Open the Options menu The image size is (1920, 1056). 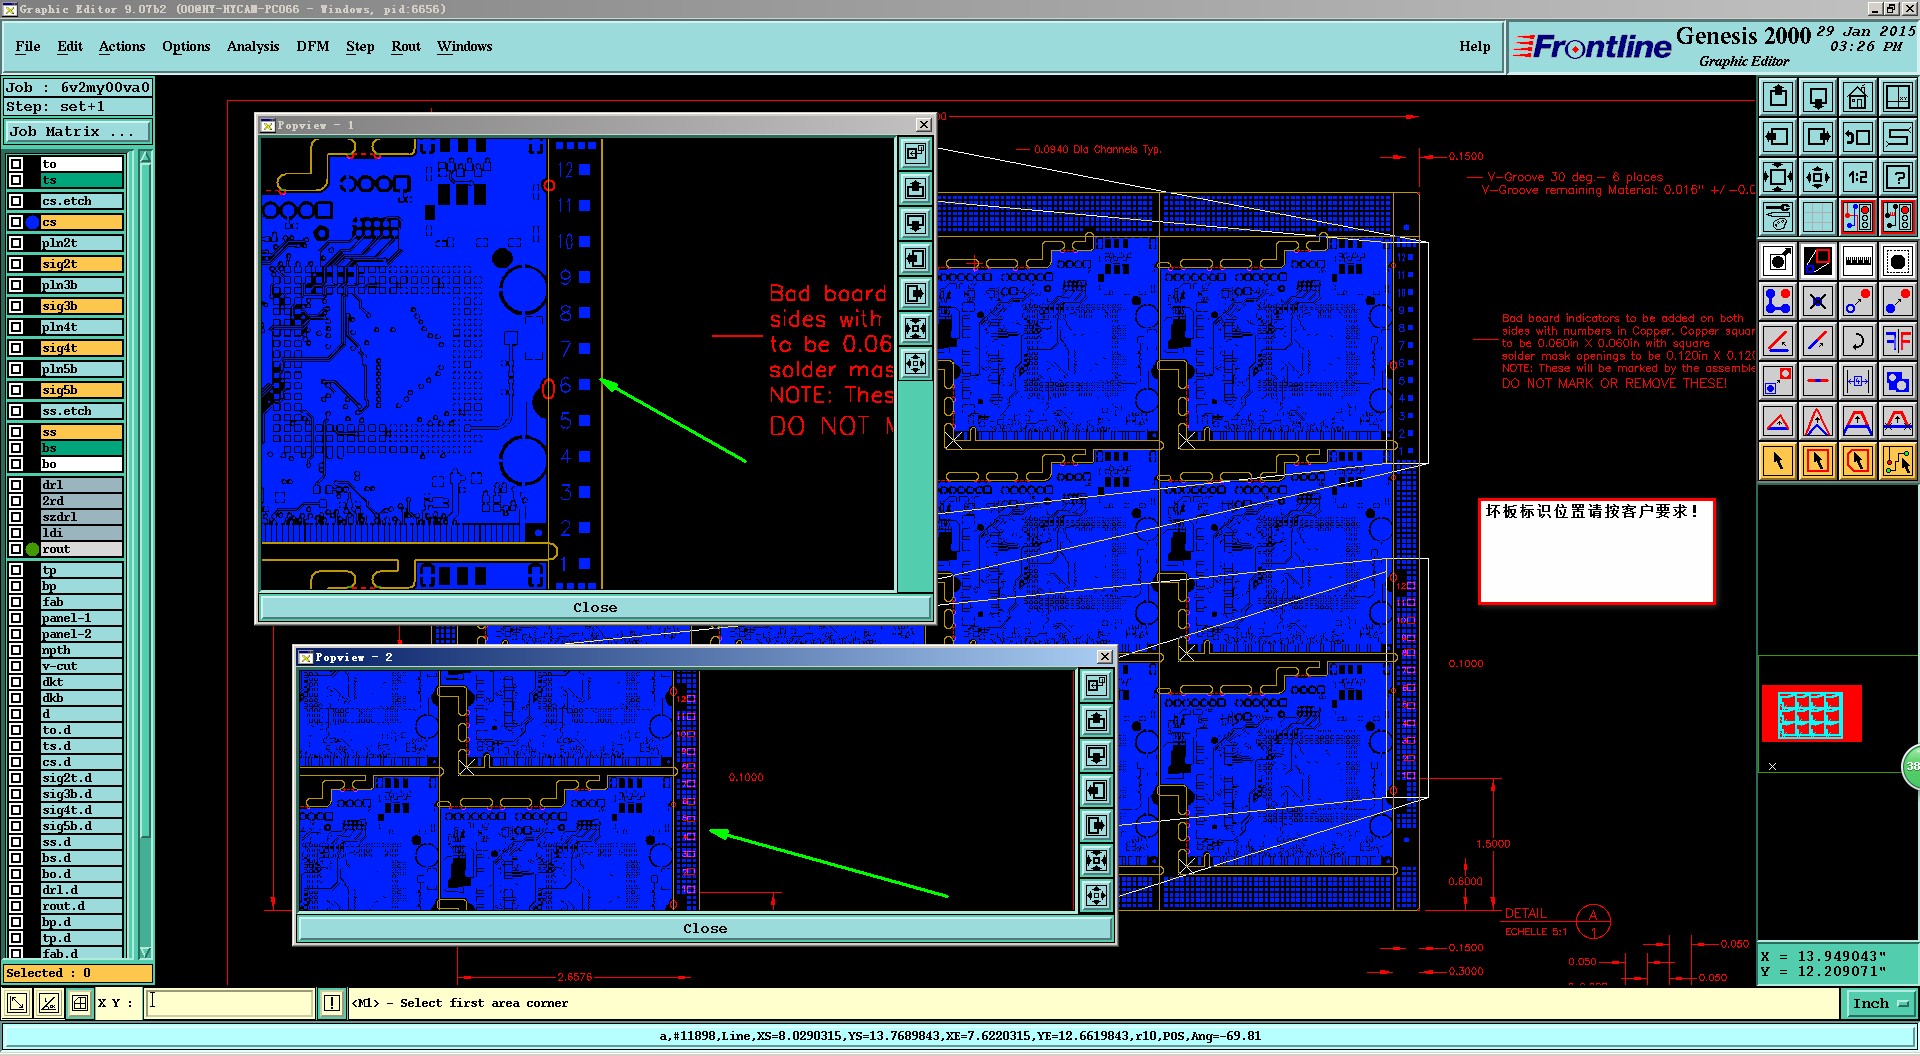(186, 46)
